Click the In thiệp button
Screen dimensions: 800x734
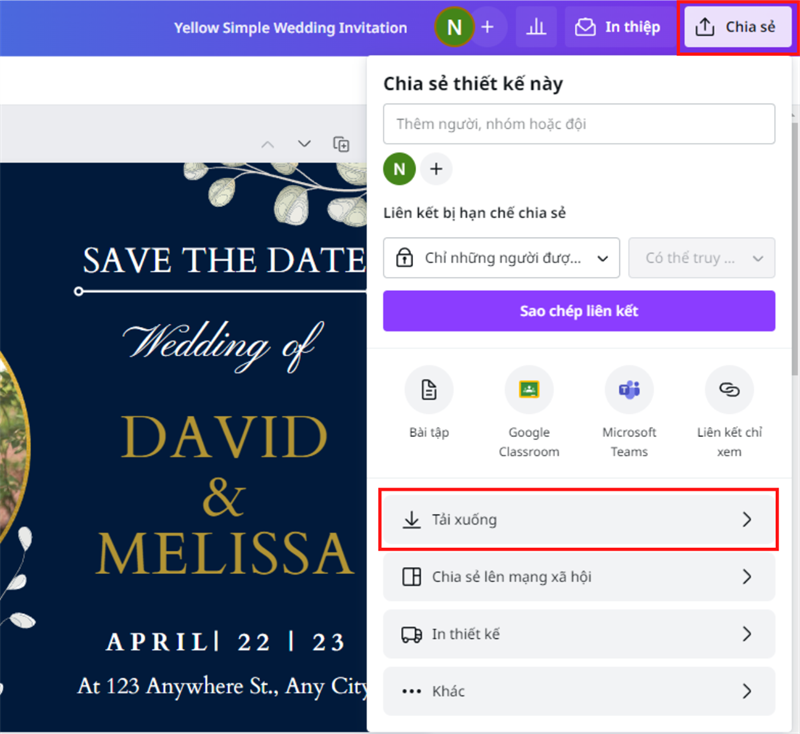[x=617, y=27]
